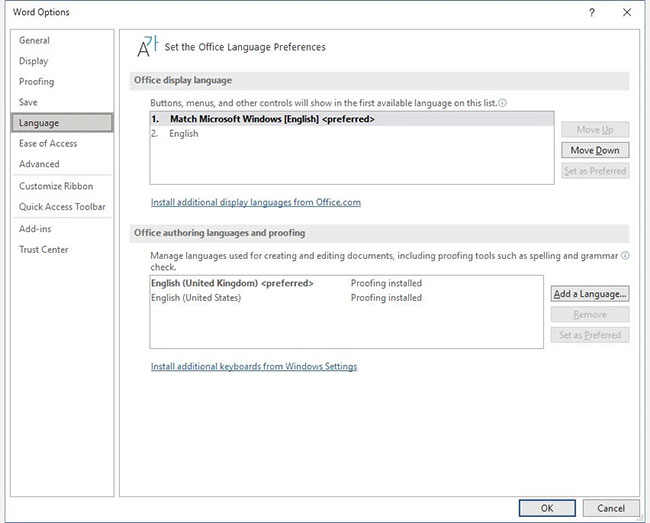Screen dimensions: 650x523
Task: Open Customize Ribbon settings
Action: pos(62,186)
